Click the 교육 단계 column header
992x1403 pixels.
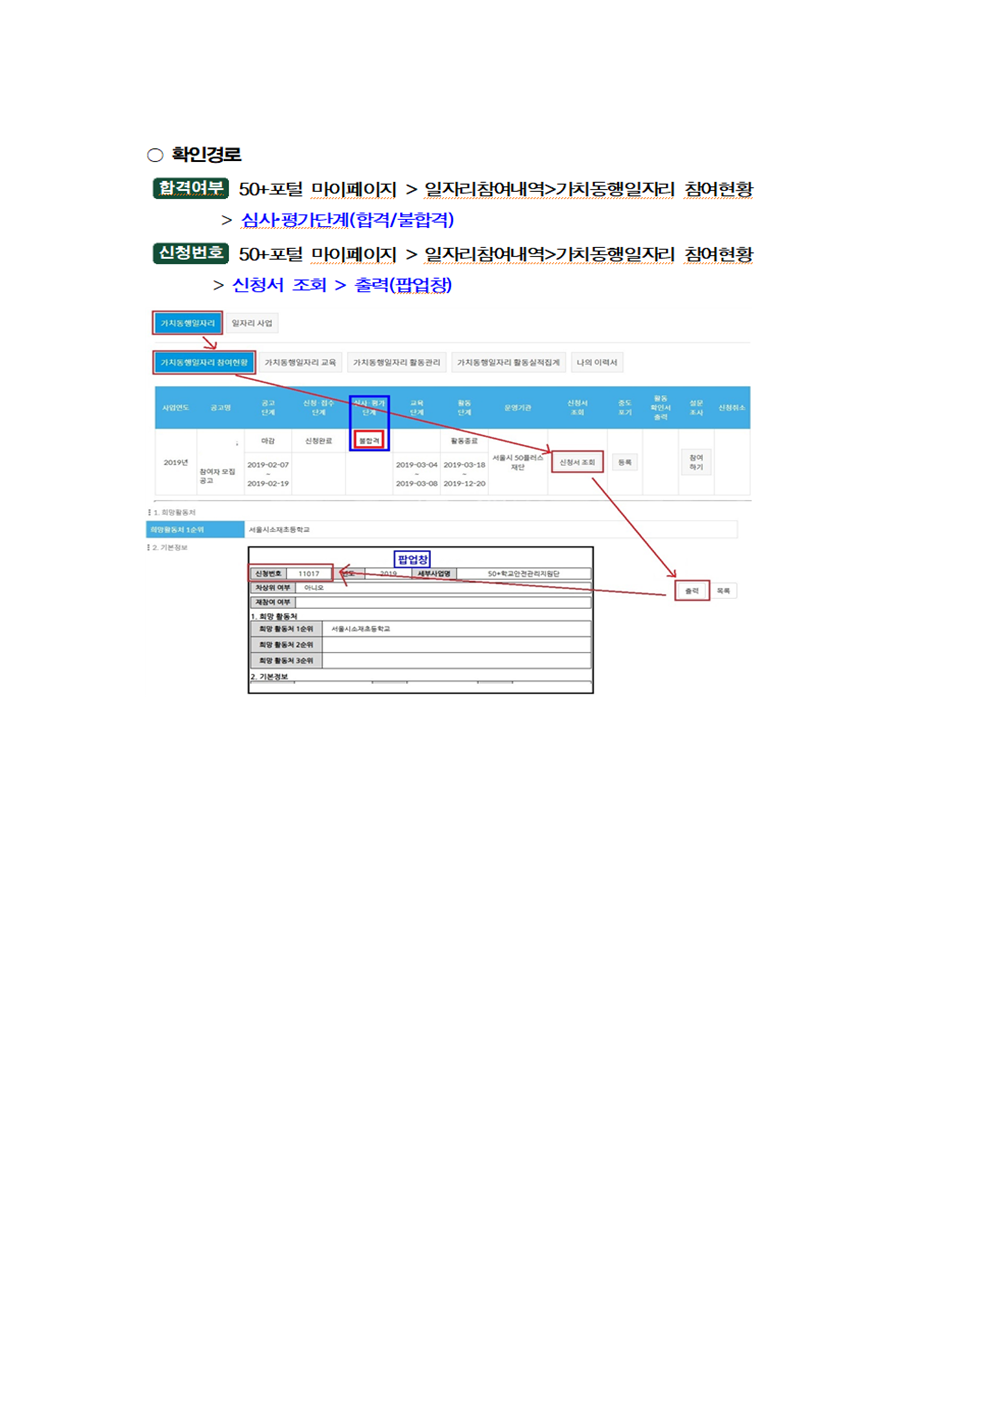tap(417, 407)
